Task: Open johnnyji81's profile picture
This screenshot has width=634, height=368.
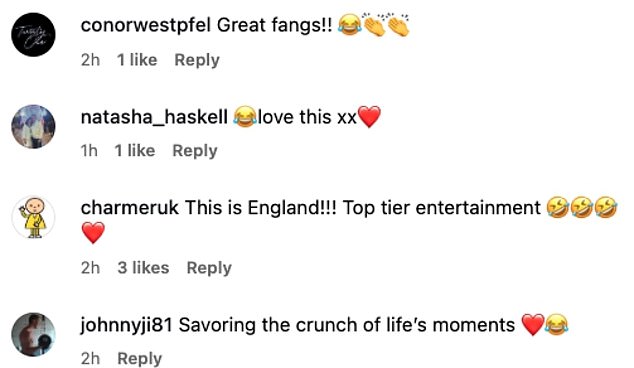Action: [x=33, y=334]
